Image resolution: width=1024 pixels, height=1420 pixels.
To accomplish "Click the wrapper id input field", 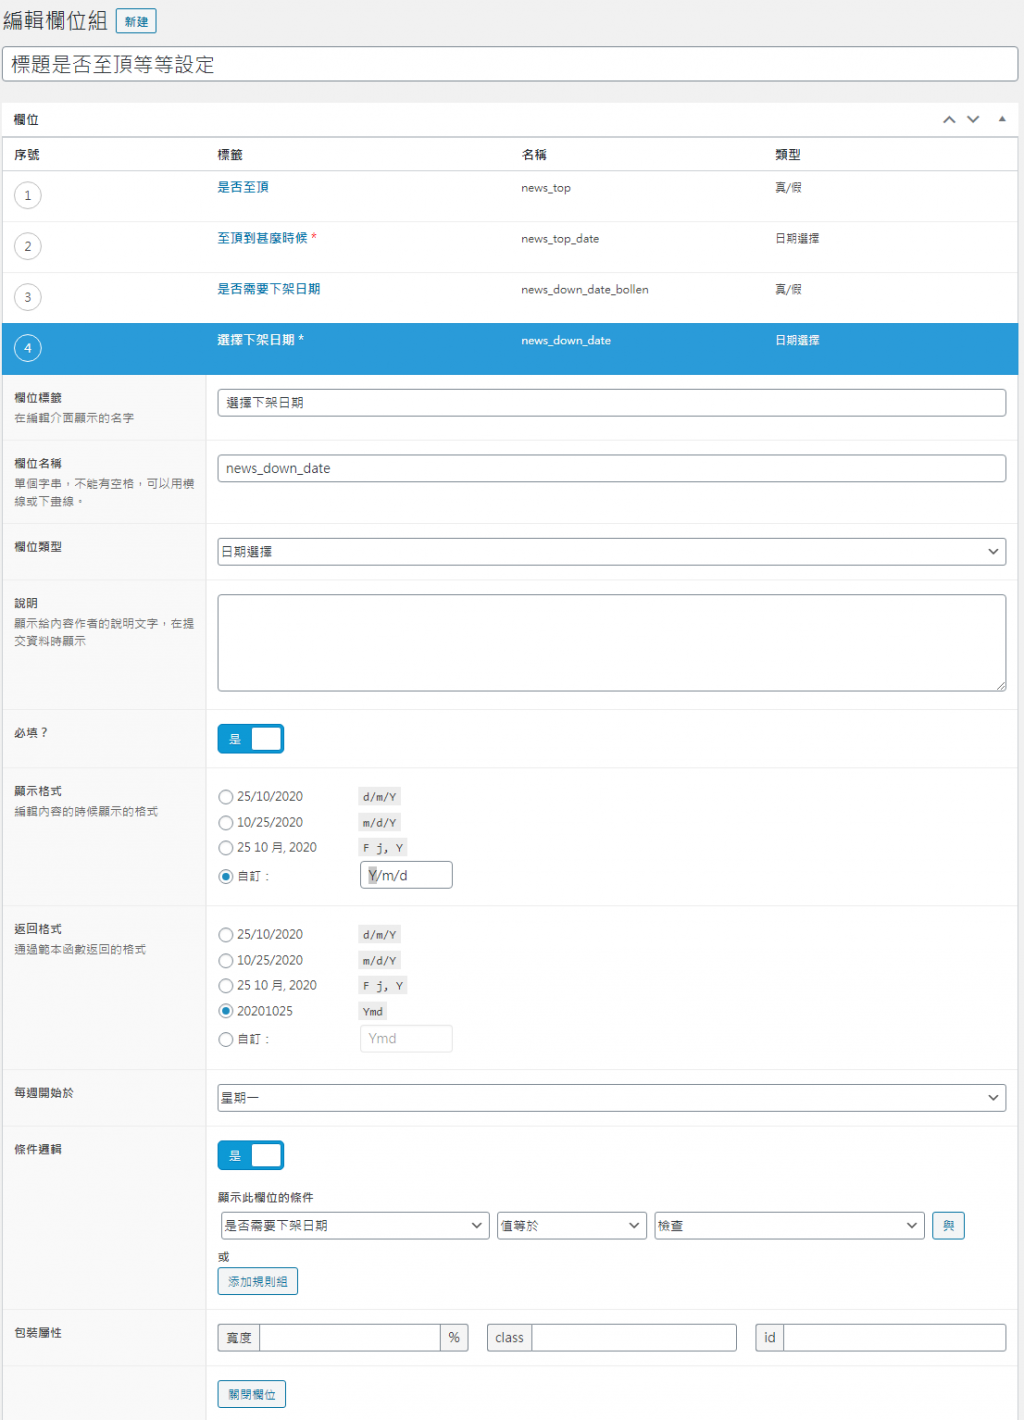I will point(894,1338).
